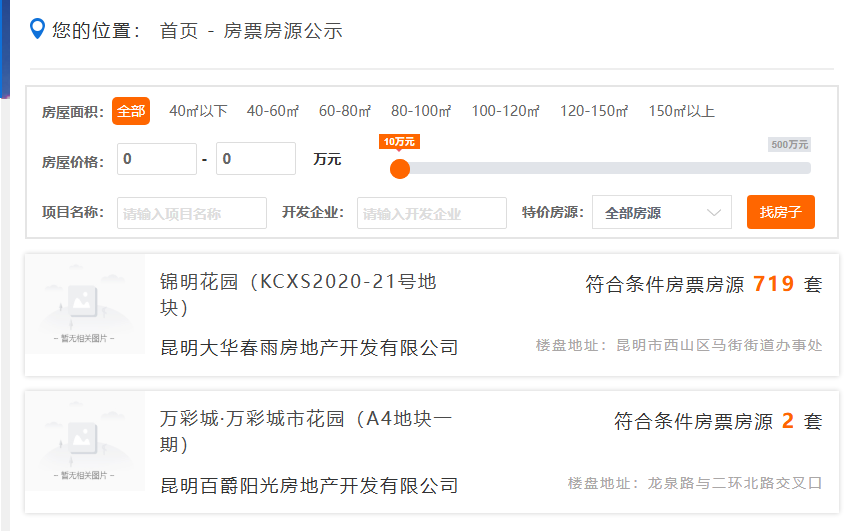
Task: Select the 全部 area filter
Action: click(x=131, y=111)
